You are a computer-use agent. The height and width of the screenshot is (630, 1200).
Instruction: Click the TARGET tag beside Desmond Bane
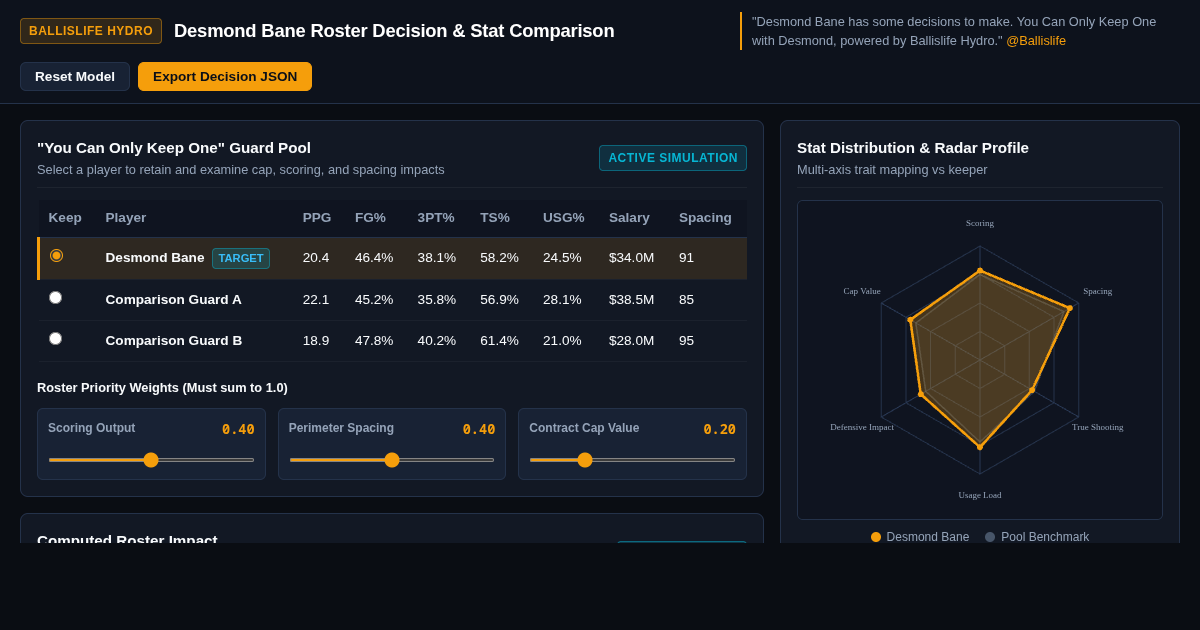pos(241,258)
